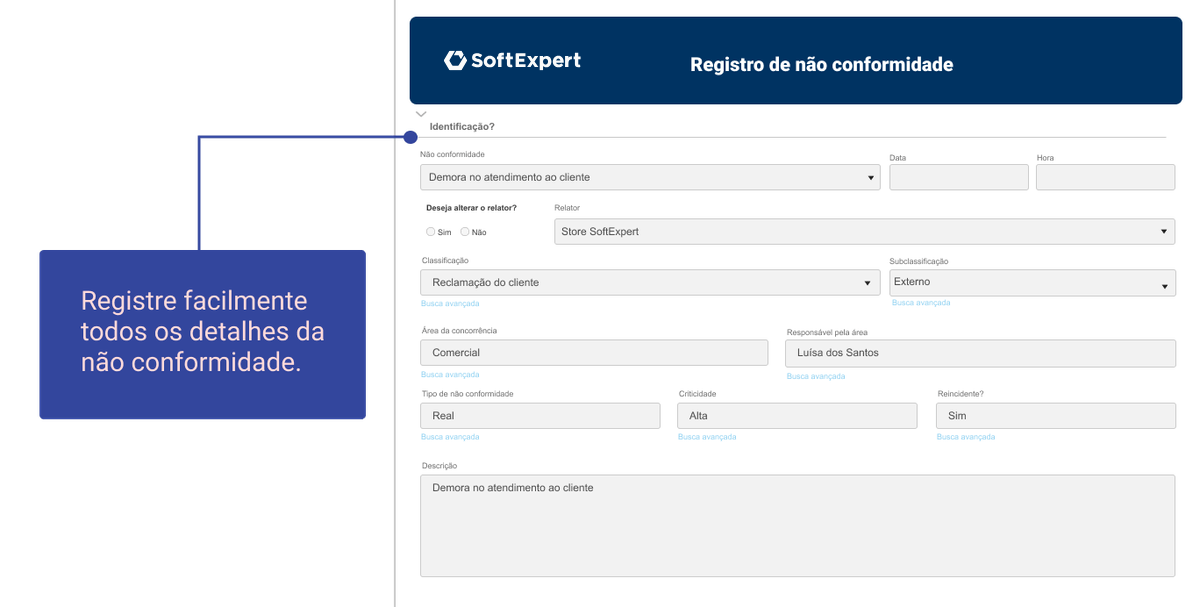
Task: Click Busca avançada under Responsável pela área
Action: point(816,376)
